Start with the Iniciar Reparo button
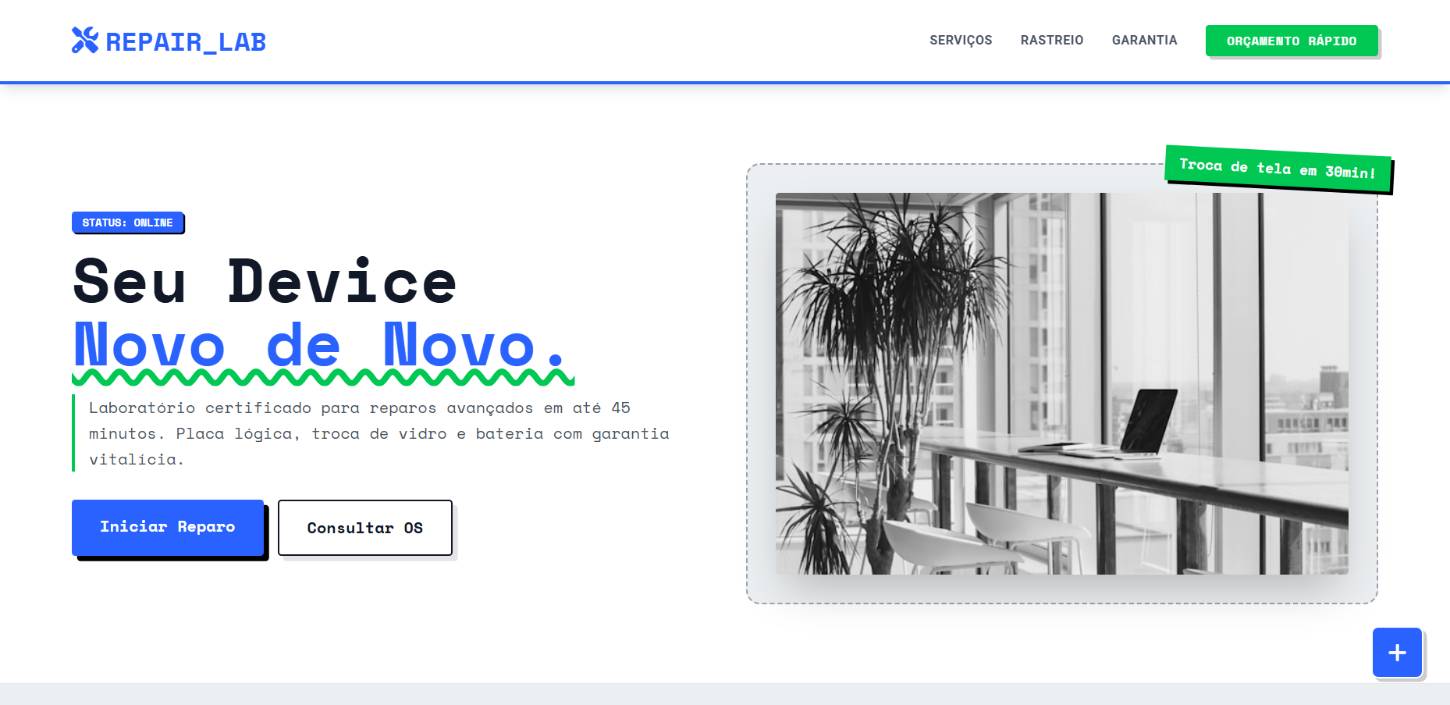1450x705 pixels. pos(168,527)
